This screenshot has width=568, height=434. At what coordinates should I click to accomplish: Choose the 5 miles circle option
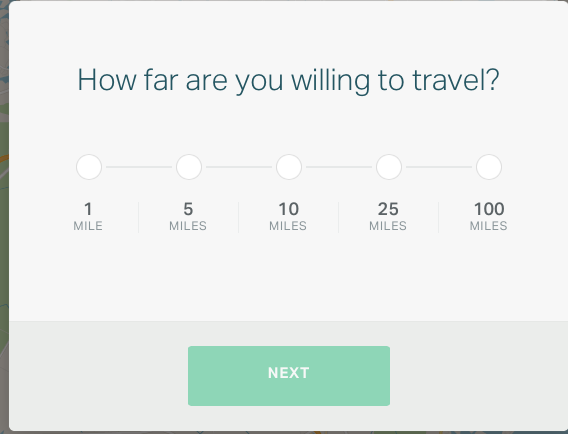[x=189, y=167]
